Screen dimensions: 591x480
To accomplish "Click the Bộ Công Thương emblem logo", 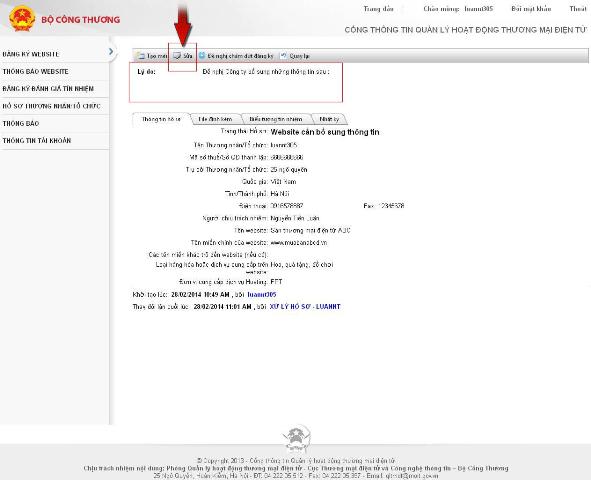I will point(22,18).
